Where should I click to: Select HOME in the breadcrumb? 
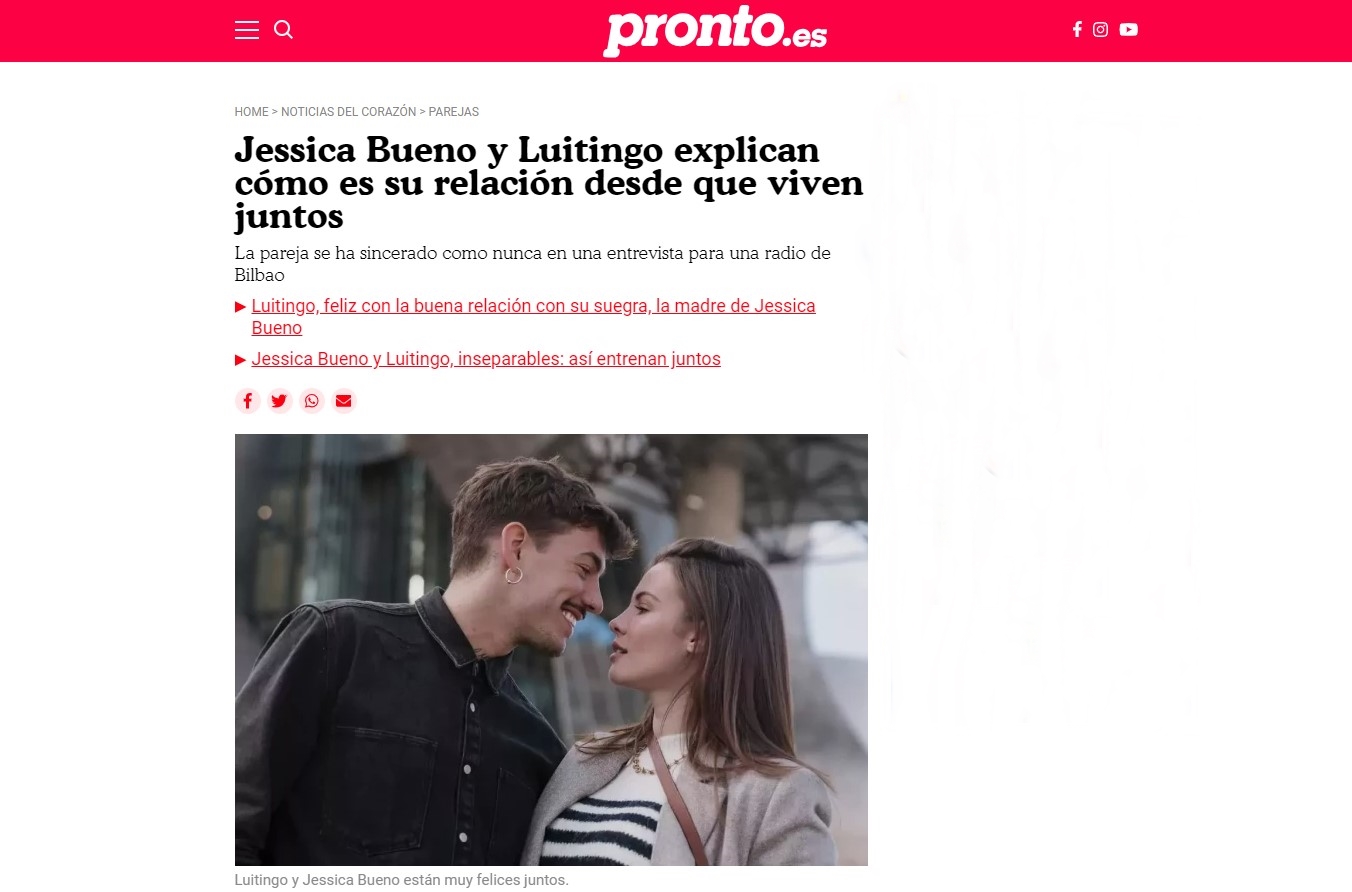[252, 112]
